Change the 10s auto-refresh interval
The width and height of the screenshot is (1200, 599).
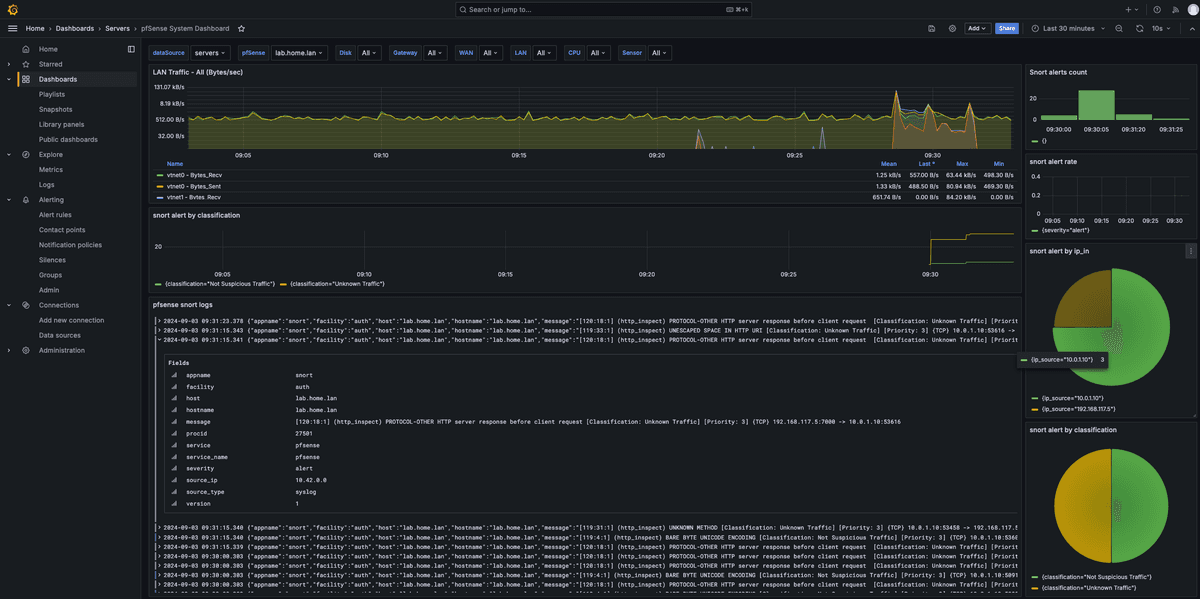point(1160,28)
